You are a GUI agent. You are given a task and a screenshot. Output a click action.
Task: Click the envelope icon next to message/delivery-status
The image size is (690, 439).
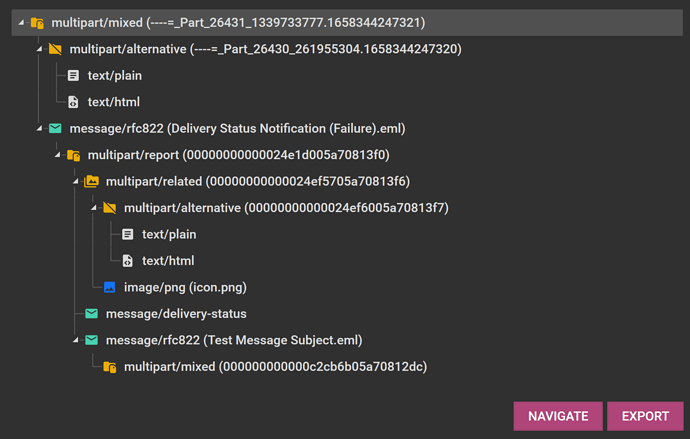click(91, 314)
